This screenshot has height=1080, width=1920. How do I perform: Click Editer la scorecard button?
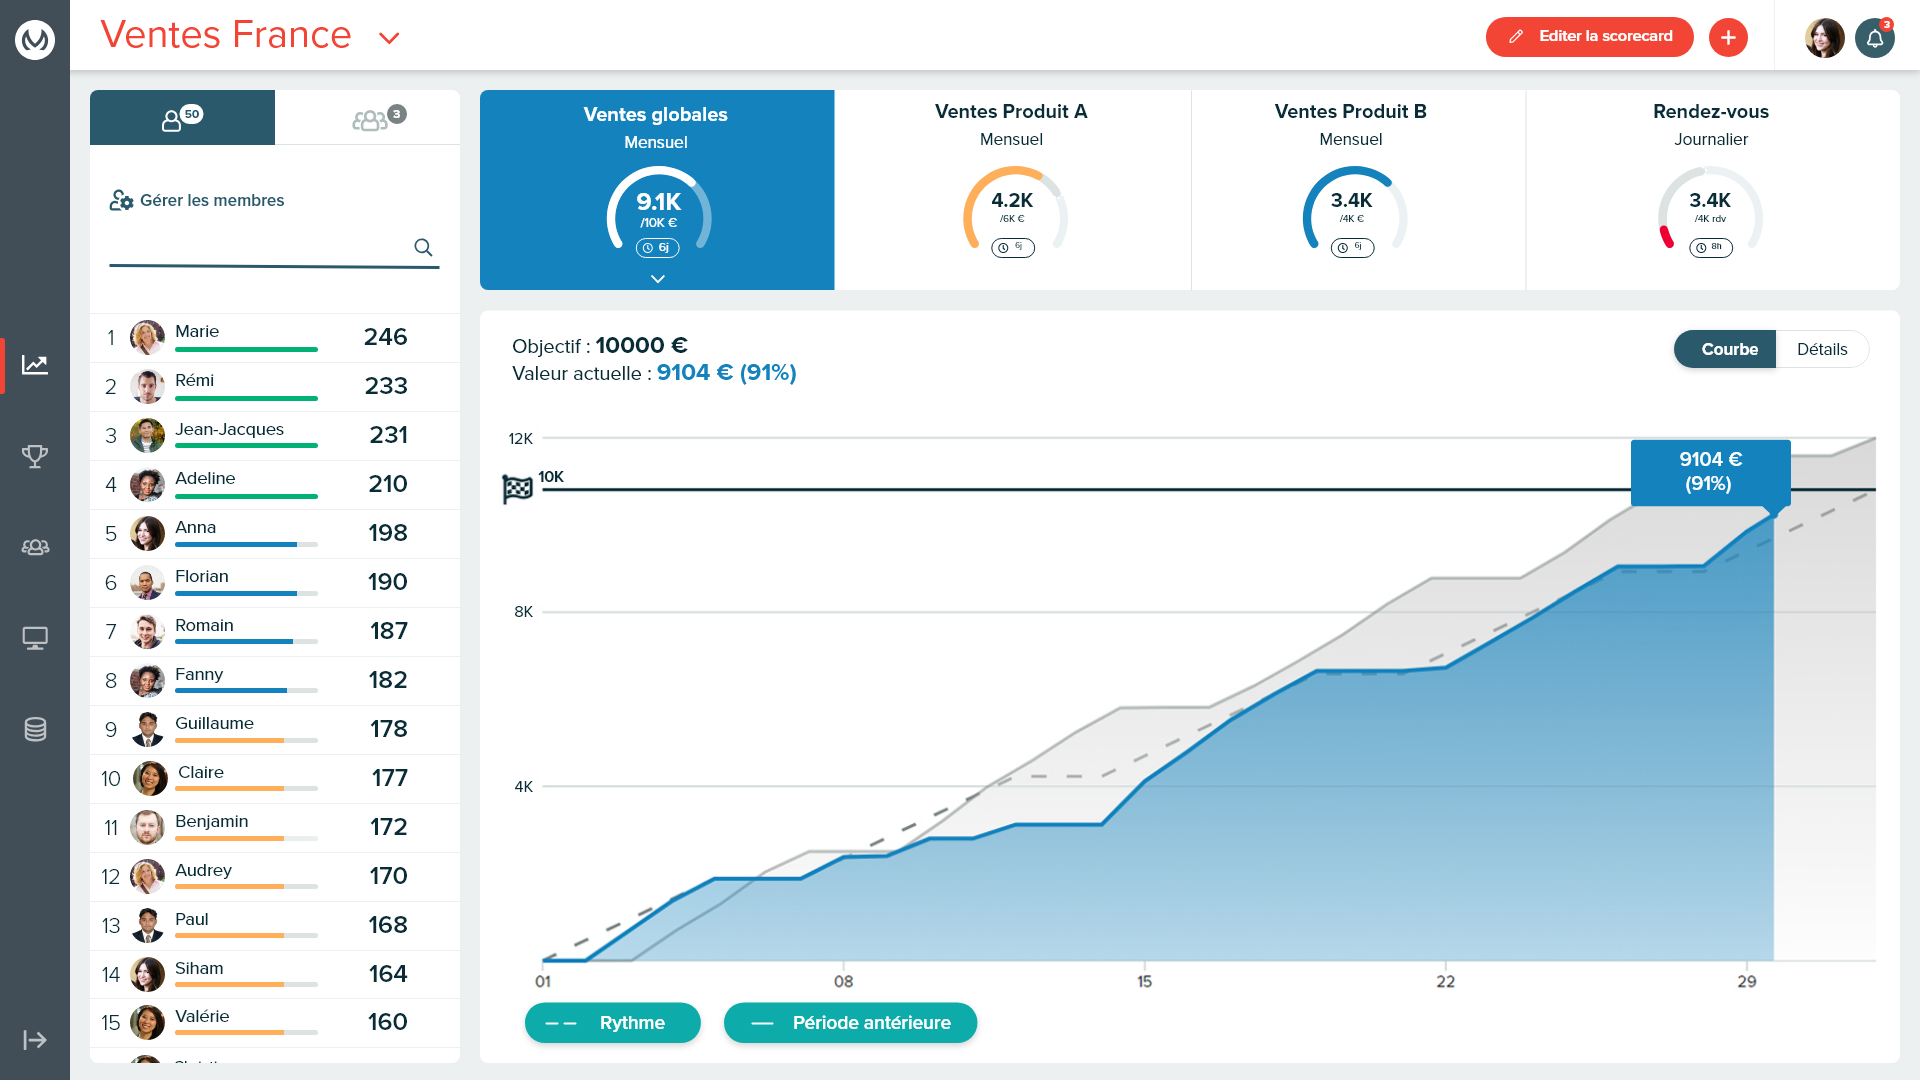point(1589,37)
